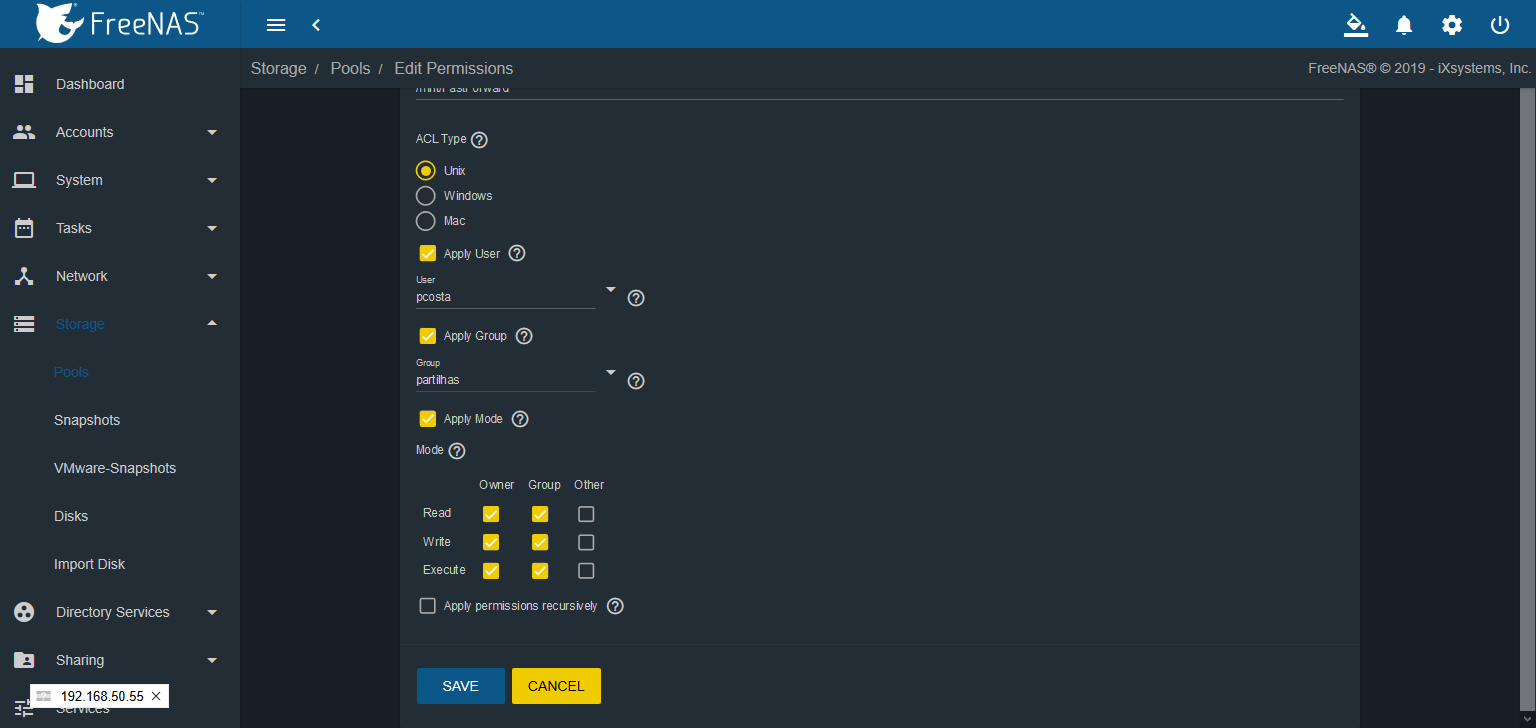Uncheck Apply Group
The width and height of the screenshot is (1536, 728).
pos(428,336)
